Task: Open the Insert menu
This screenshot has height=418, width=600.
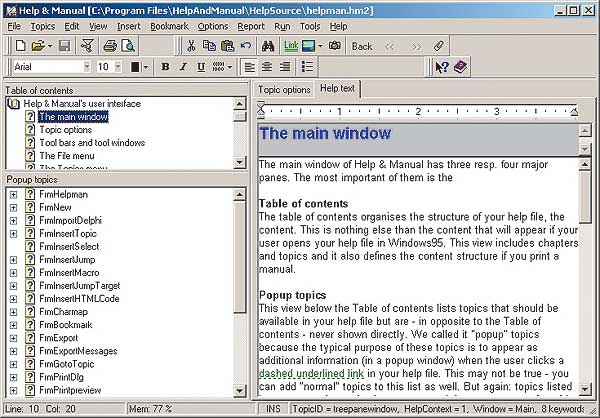Action: [x=129, y=26]
